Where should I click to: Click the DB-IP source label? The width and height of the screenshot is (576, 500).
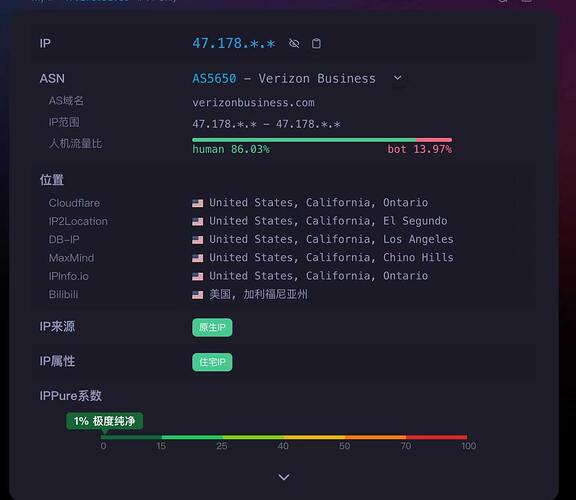click(64, 240)
